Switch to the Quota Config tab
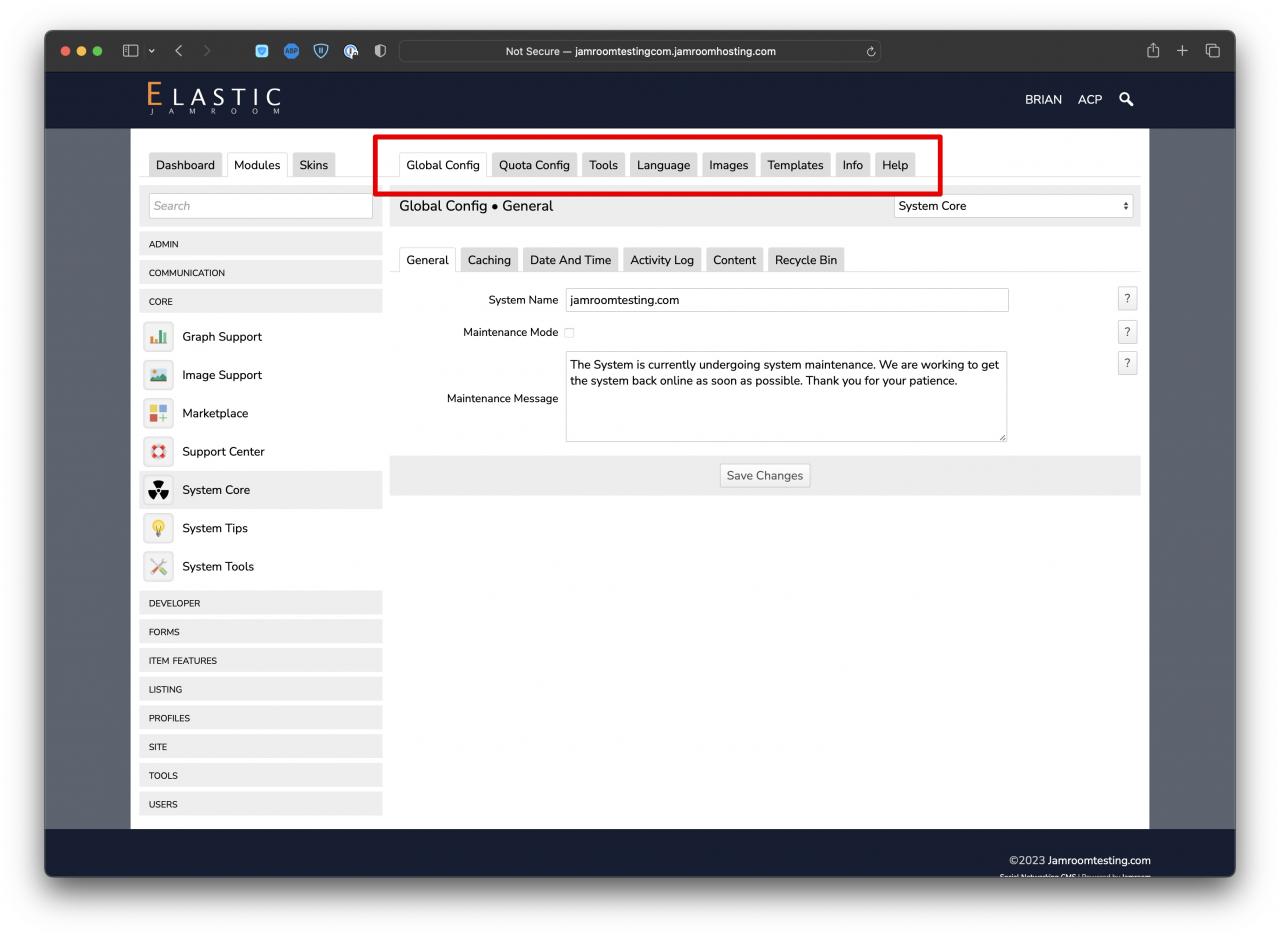This screenshot has width=1280, height=936. [x=534, y=165]
